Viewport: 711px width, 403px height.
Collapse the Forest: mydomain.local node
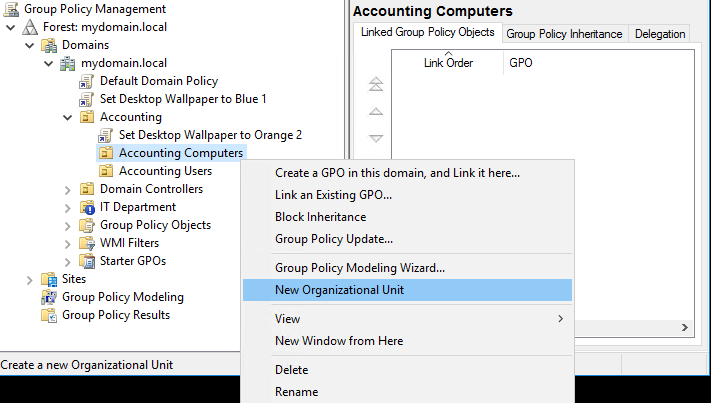coord(10,28)
